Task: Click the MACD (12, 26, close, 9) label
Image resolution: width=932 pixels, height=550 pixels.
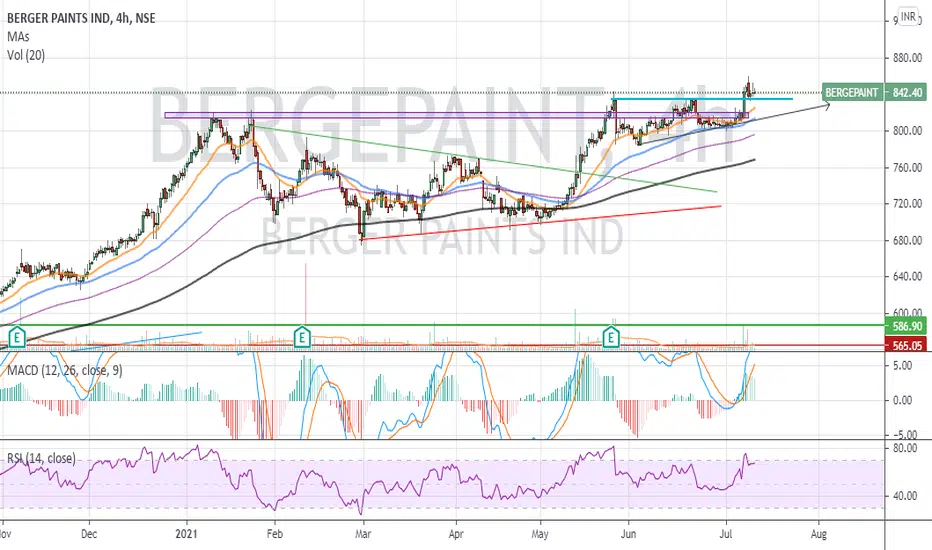Action: click(x=65, y=370)
